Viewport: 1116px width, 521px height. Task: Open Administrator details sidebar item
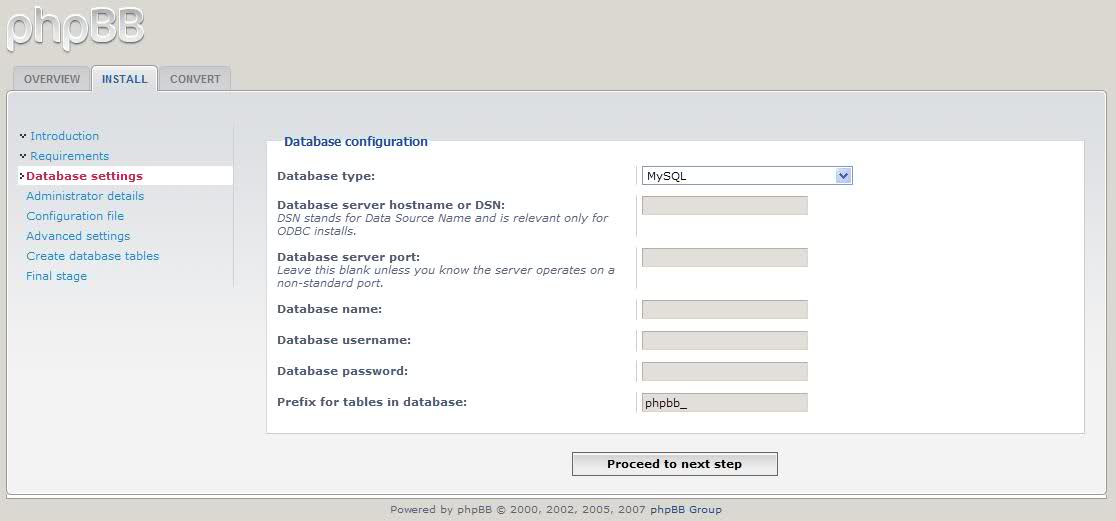pyautogui.click(x=85, y=196)
